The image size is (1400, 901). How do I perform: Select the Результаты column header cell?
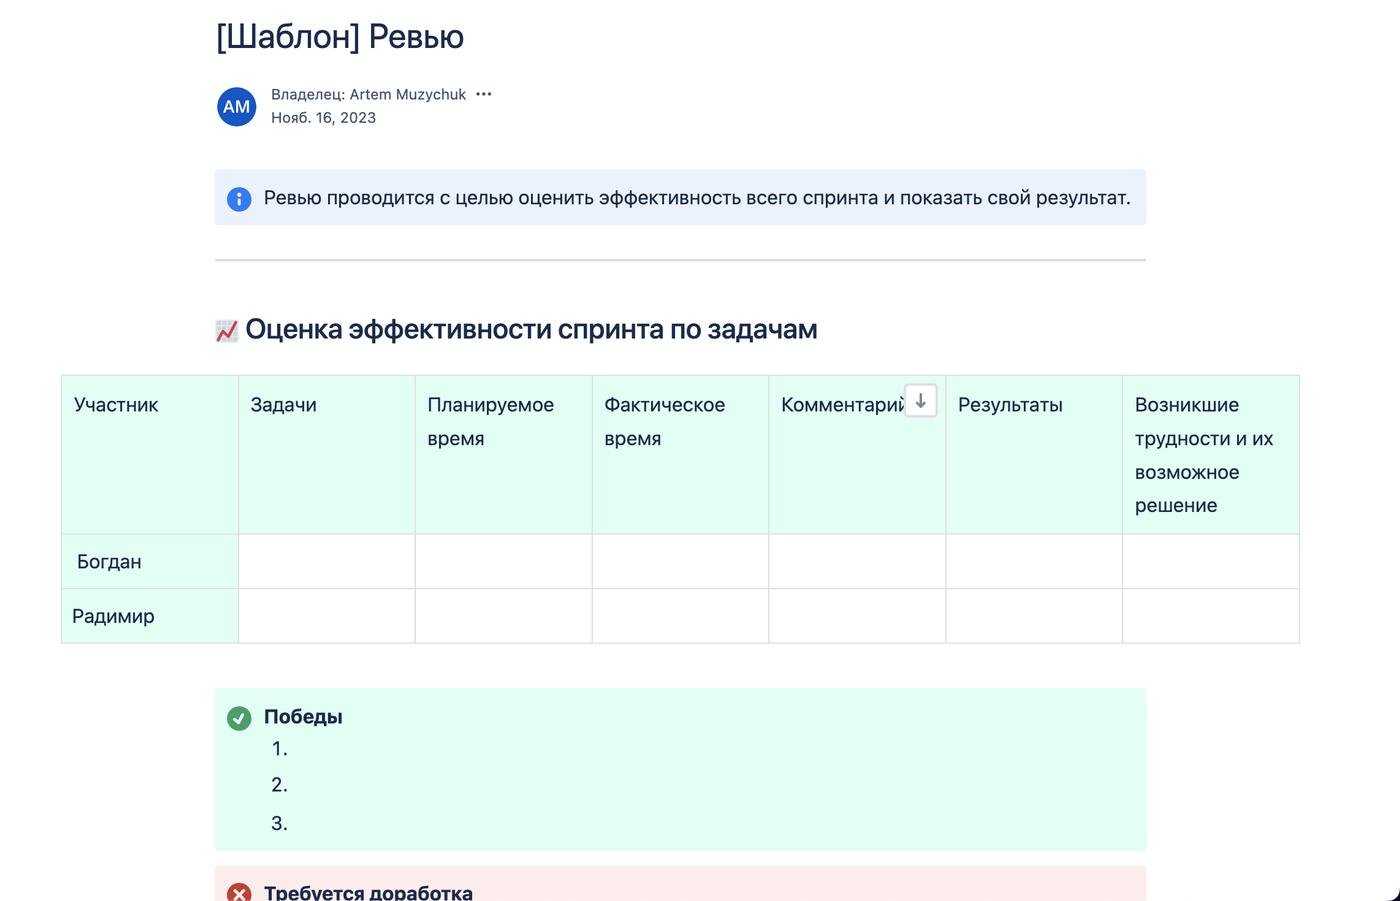[1033, 454]
